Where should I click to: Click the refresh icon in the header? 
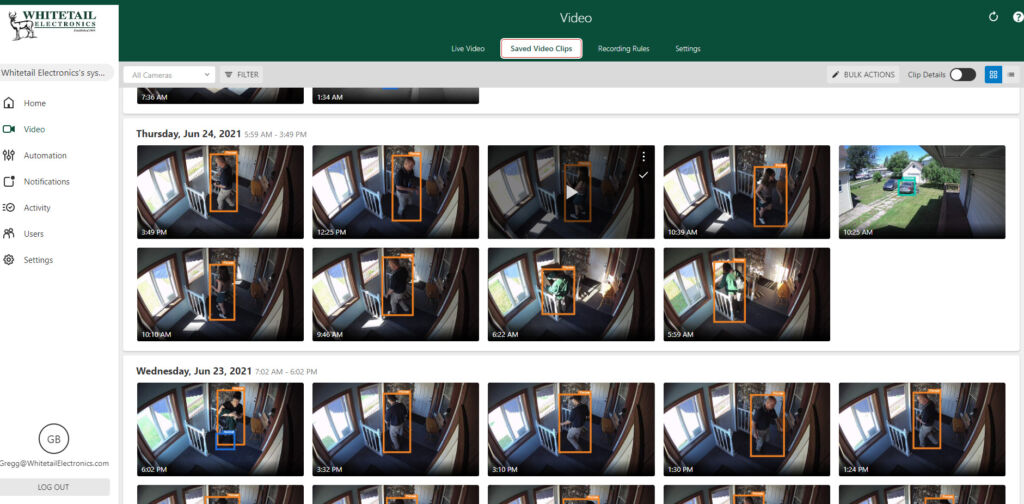993,17
